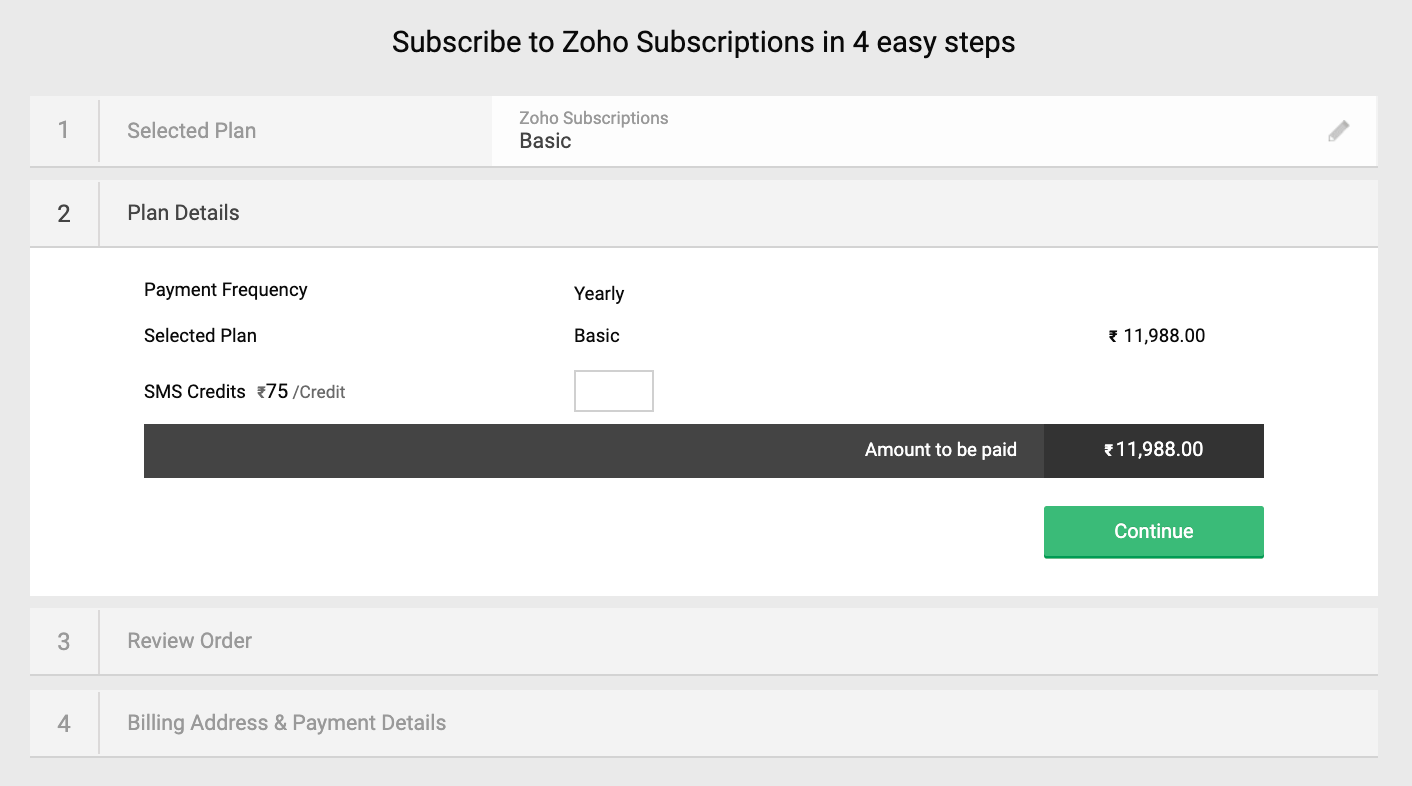
Task: Click the step number 2 badge
Action: [x=64, y=213]
